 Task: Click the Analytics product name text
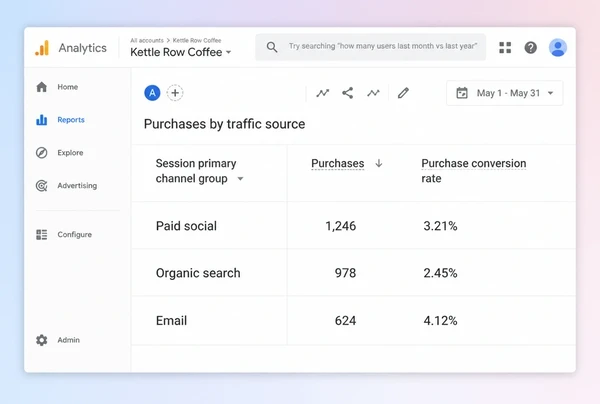tap(83, 48)
